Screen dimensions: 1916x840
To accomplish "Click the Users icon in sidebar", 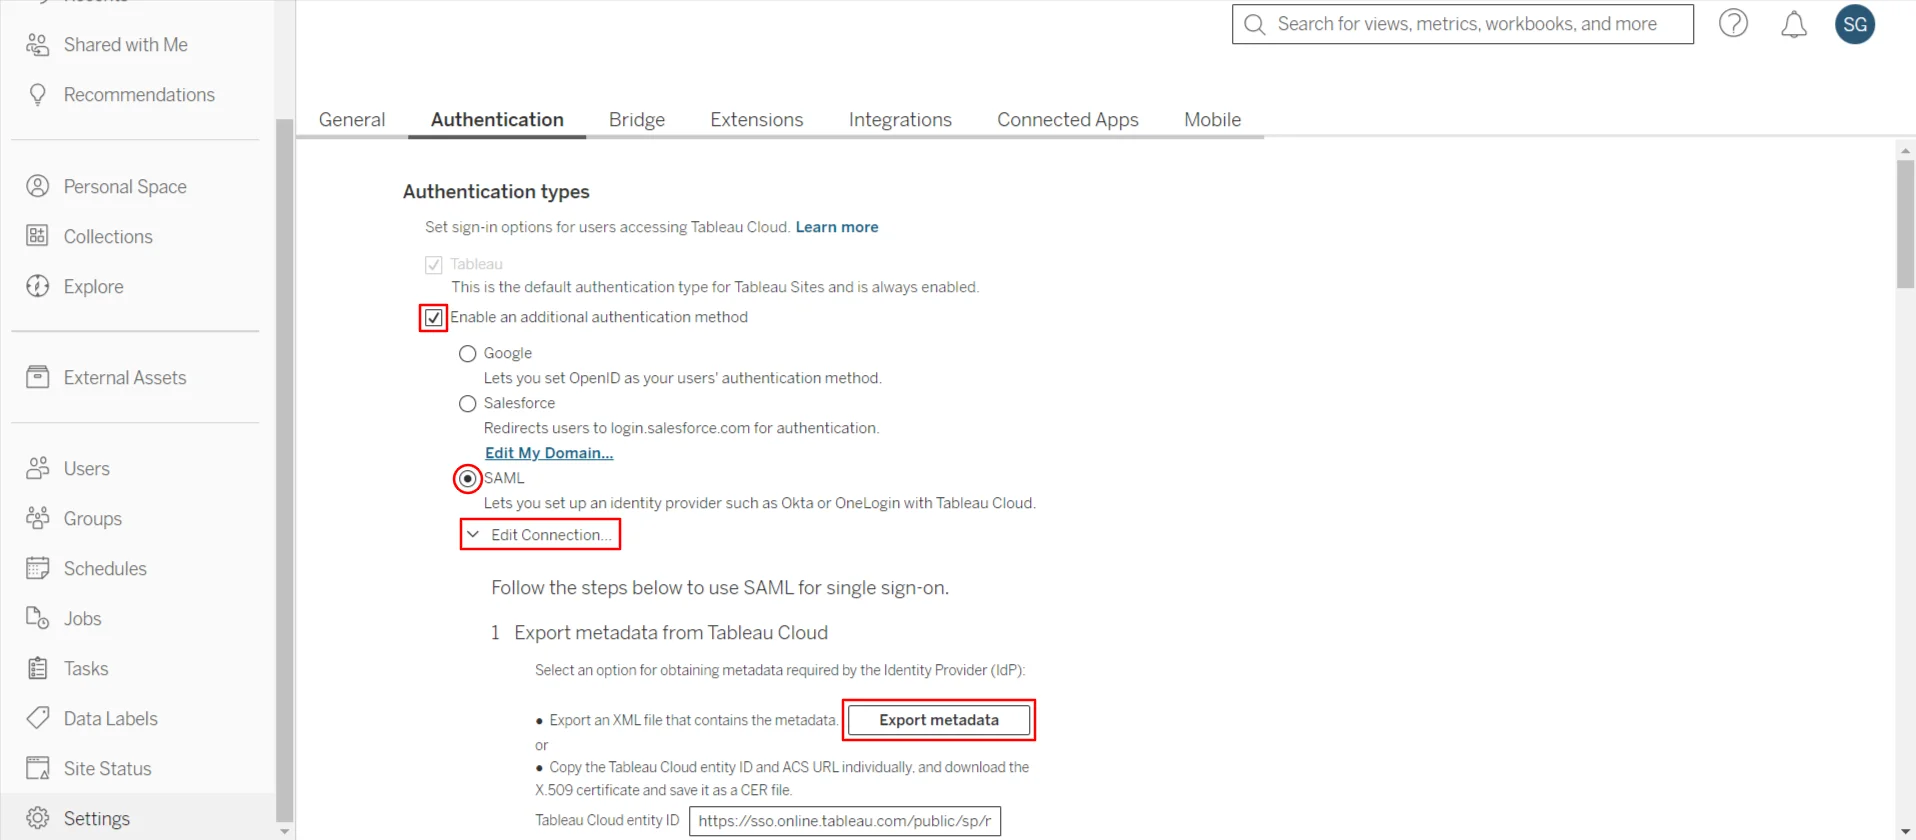I will point(37,468).
